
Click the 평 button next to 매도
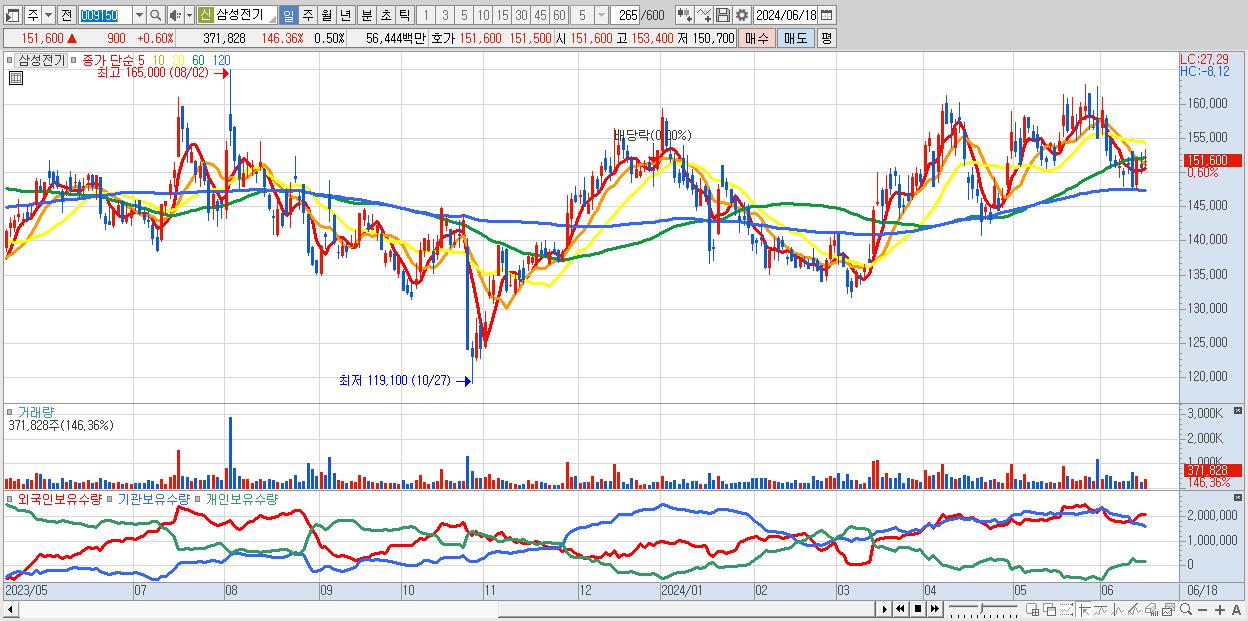point(826,38)
